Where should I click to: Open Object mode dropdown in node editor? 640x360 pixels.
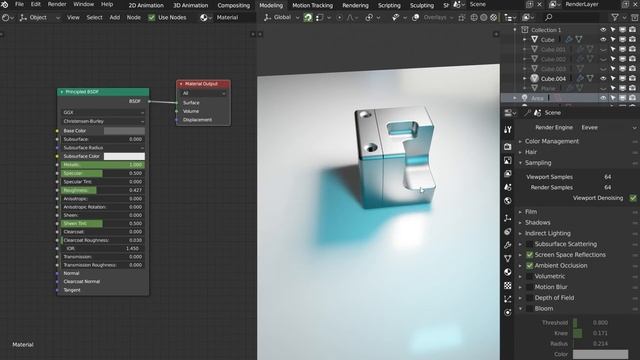tap(40, 18)
